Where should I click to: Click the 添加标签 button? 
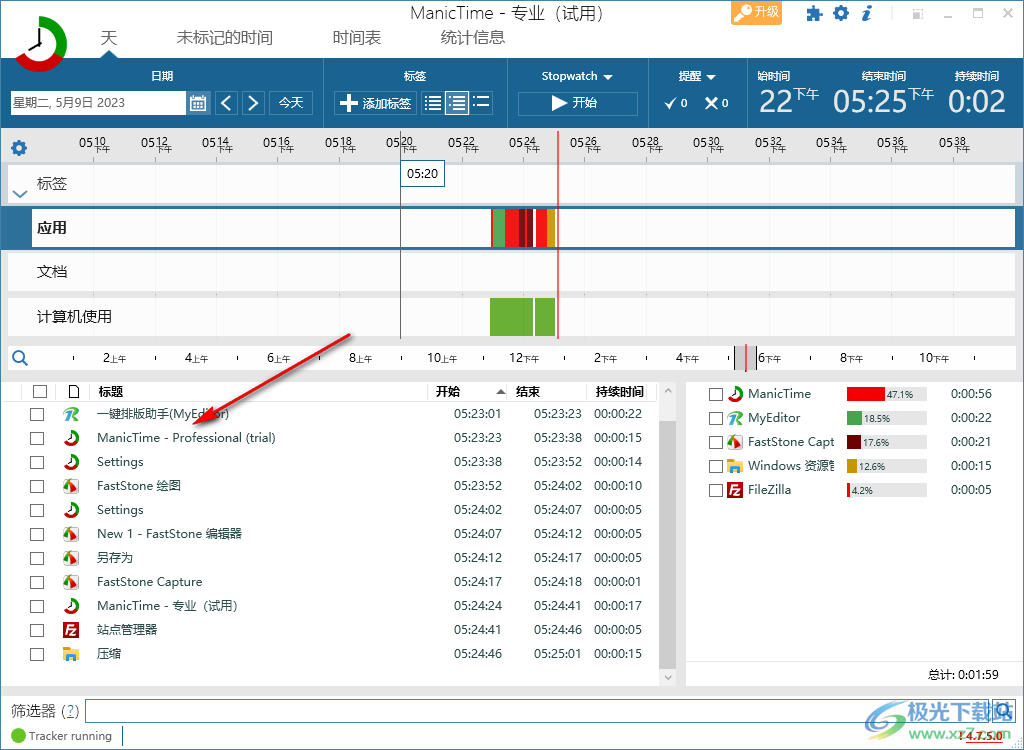pyautogui.click(x=376, y=103)
